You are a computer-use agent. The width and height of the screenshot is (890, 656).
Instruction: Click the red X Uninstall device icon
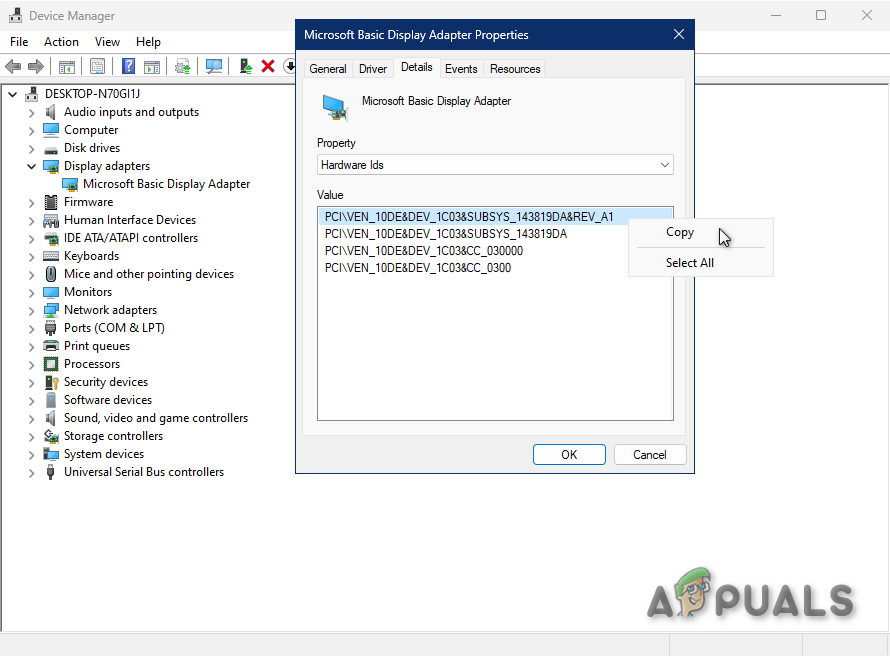268,66
